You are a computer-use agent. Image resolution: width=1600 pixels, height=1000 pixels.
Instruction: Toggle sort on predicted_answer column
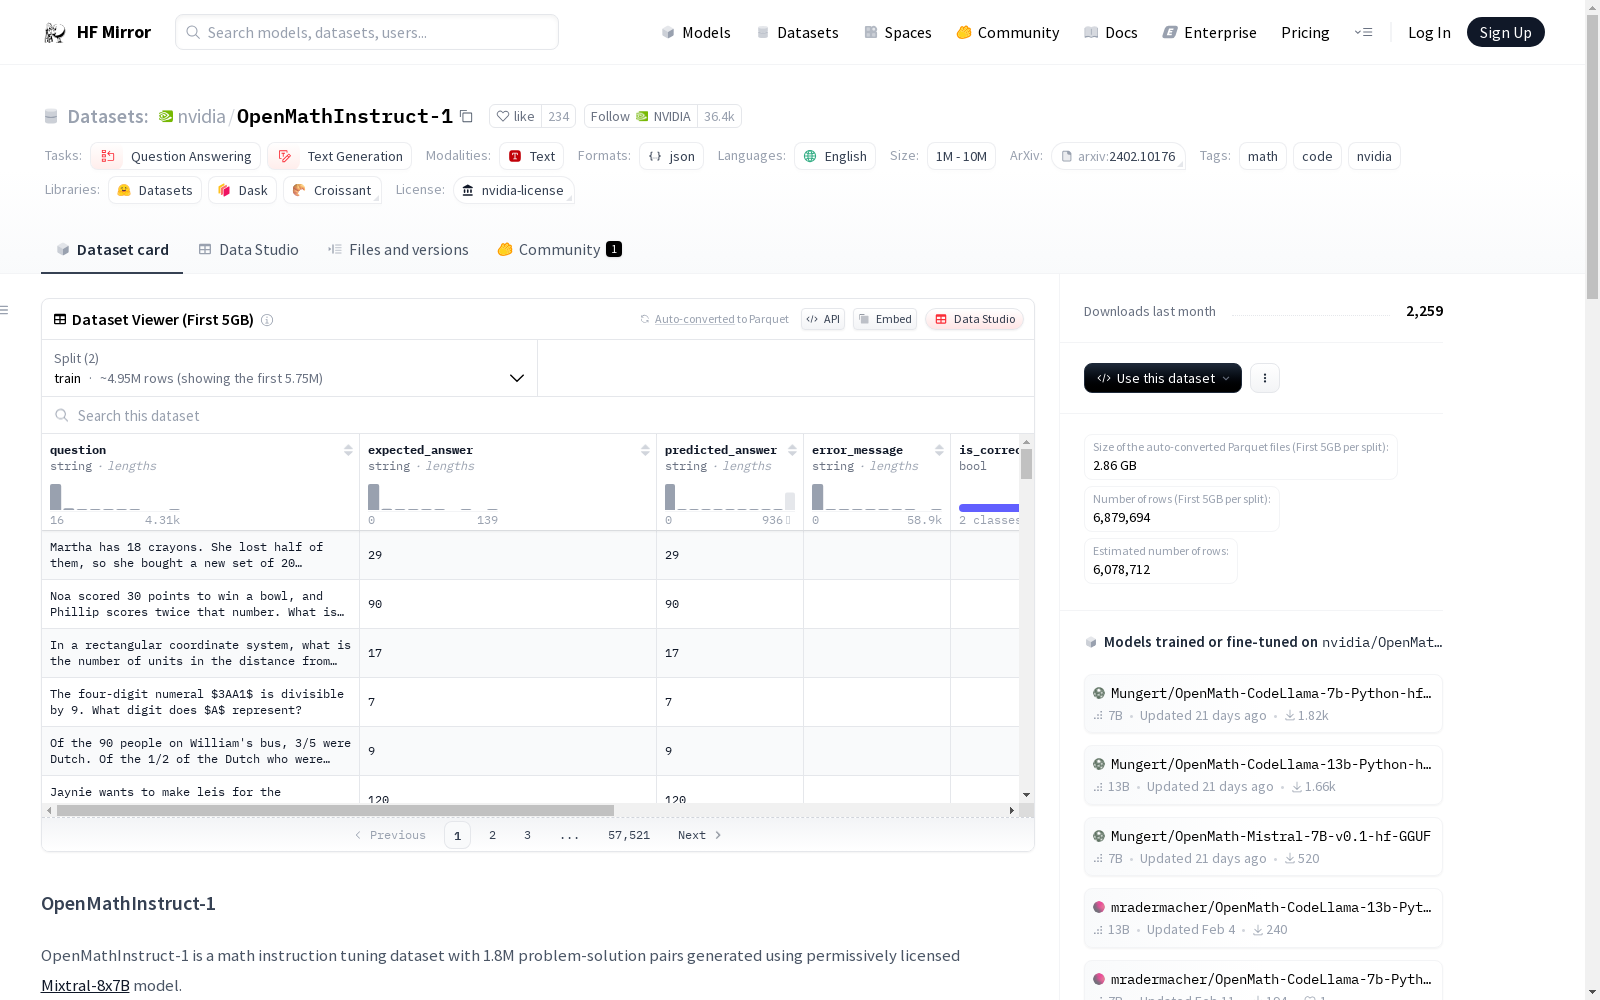click(x=792, y=450)
